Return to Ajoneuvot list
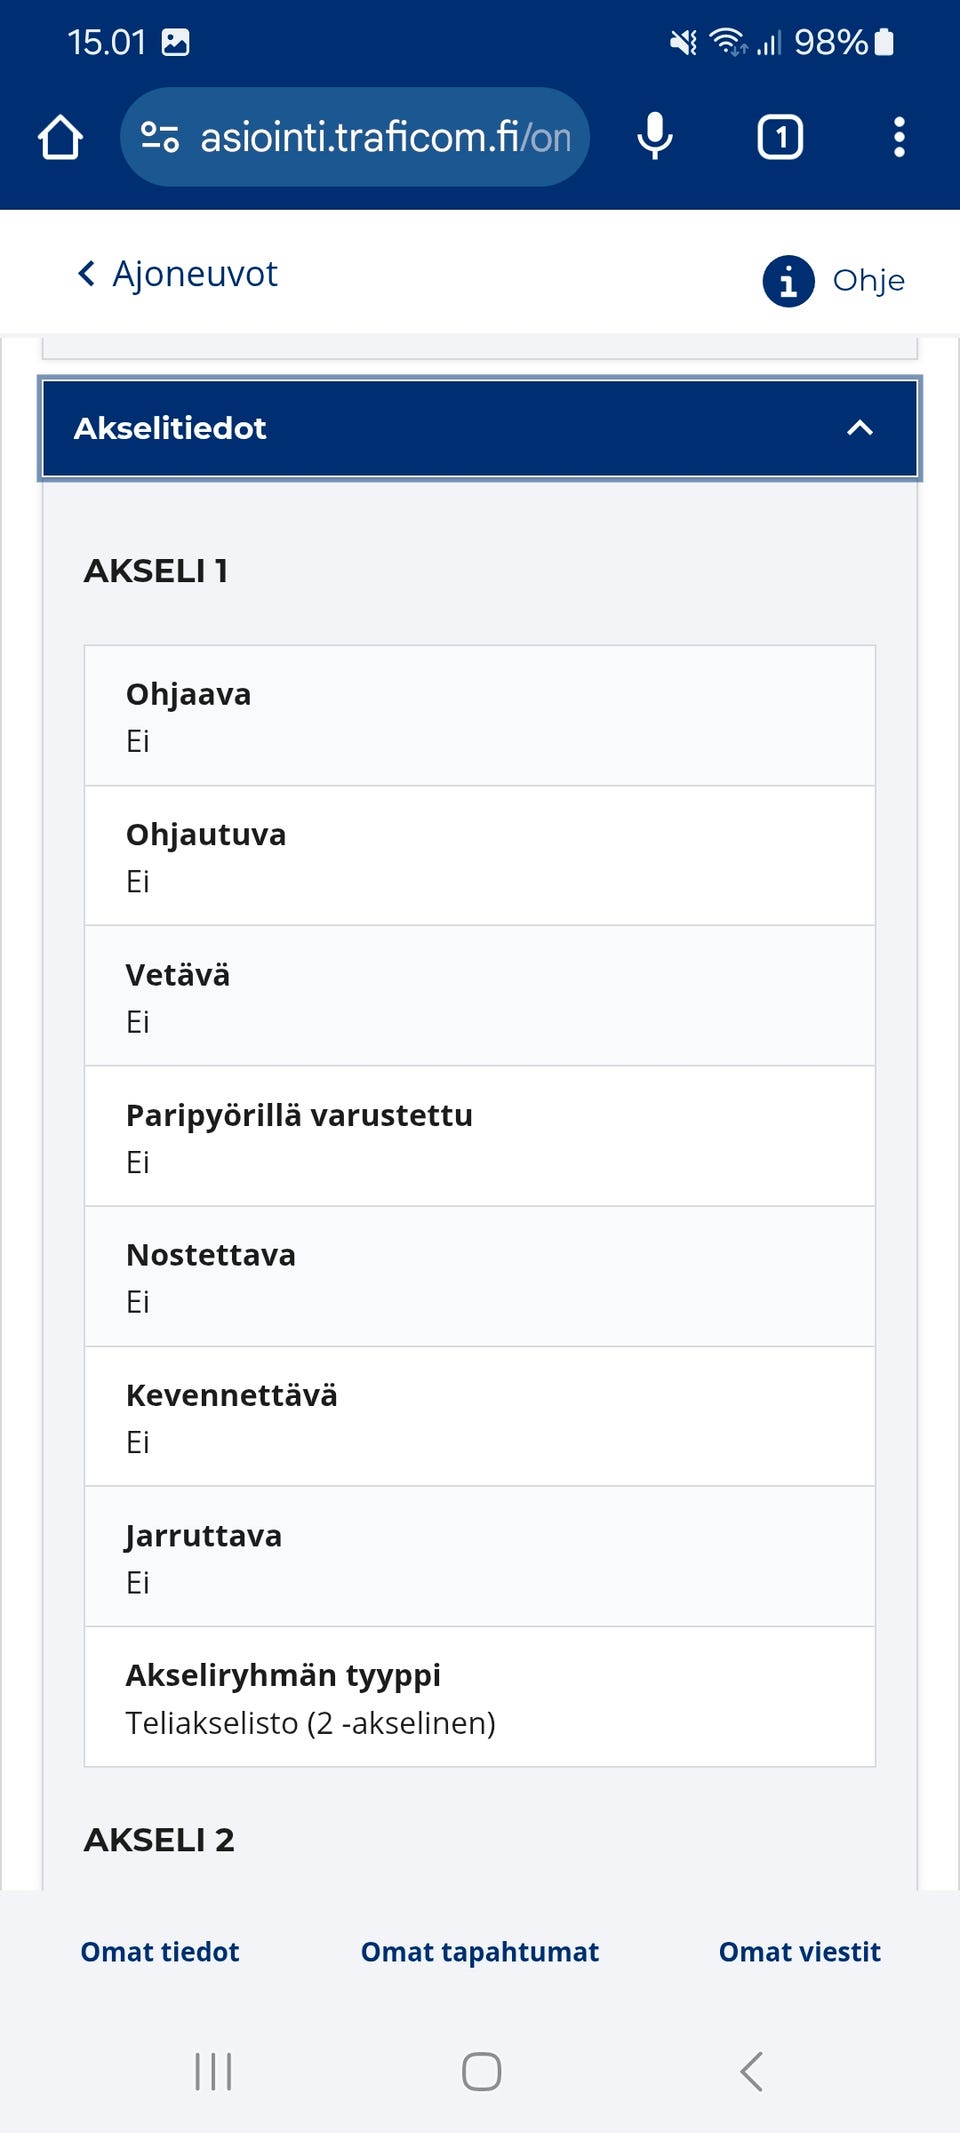The image size is (960, 2133). pyautogui.click(x=175, y=272)
